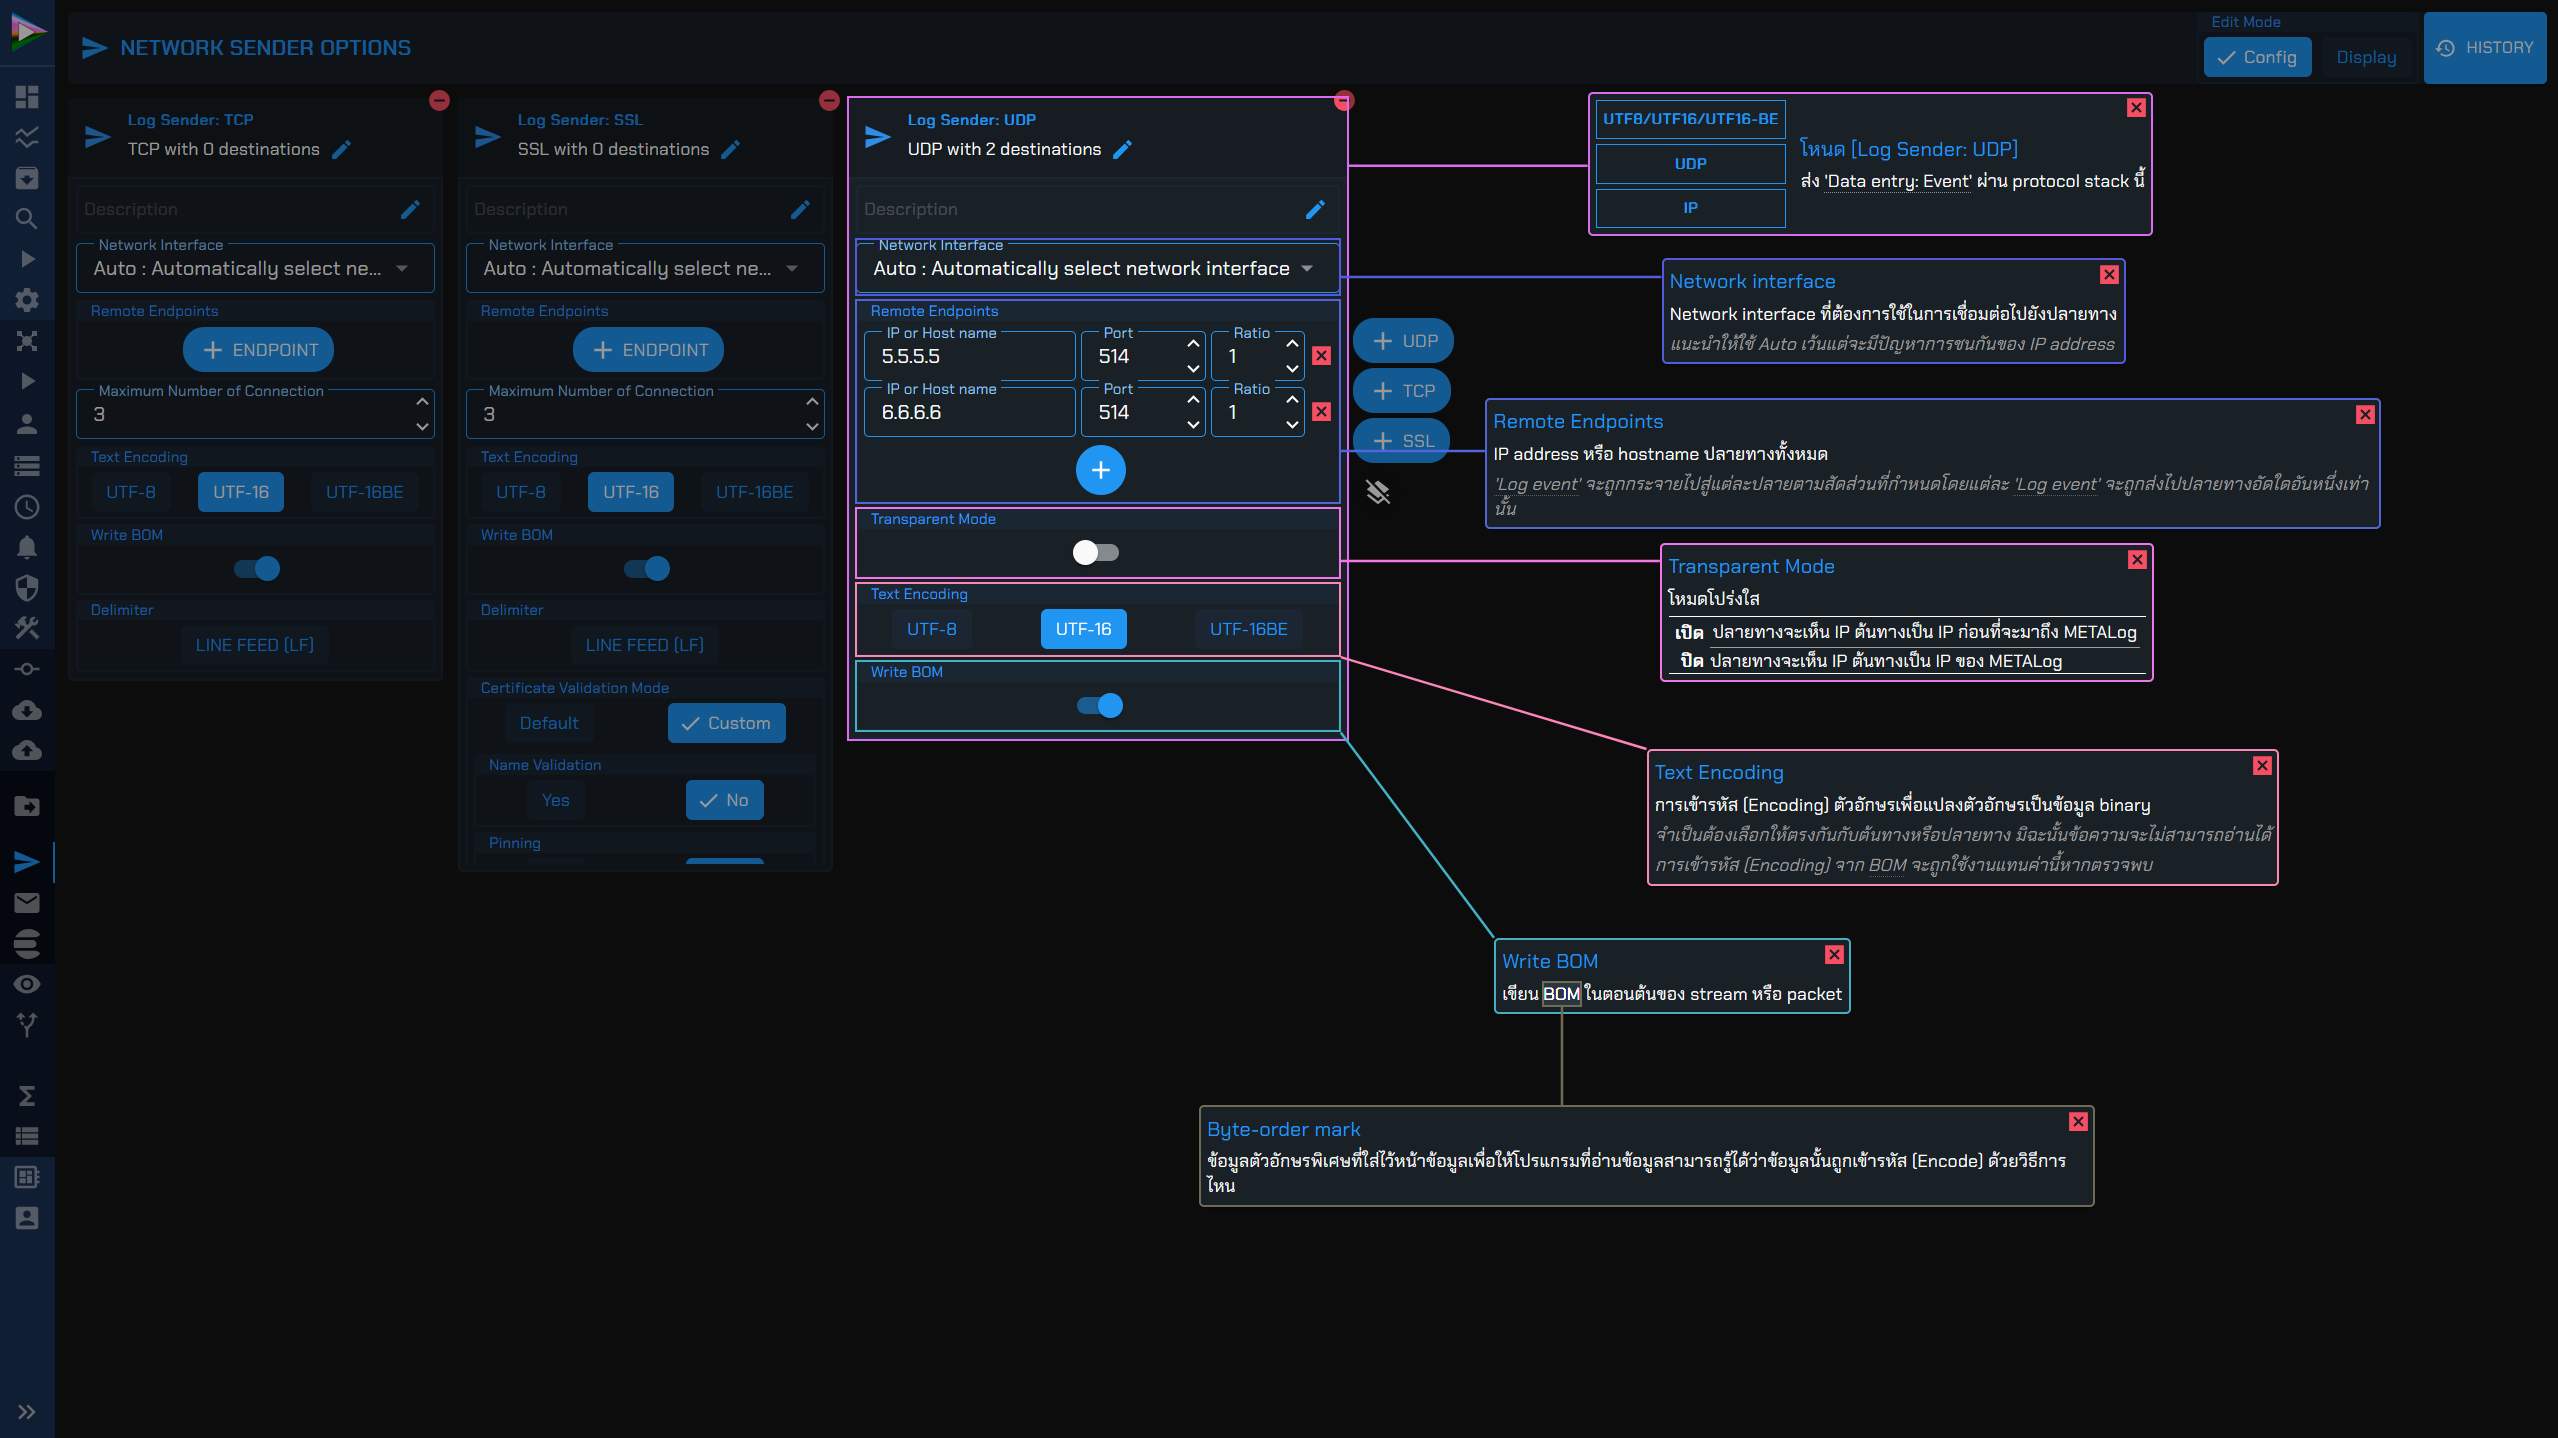Open the security shield icon in sidebar
The image size is (2558, 1438).
[27, 588]
